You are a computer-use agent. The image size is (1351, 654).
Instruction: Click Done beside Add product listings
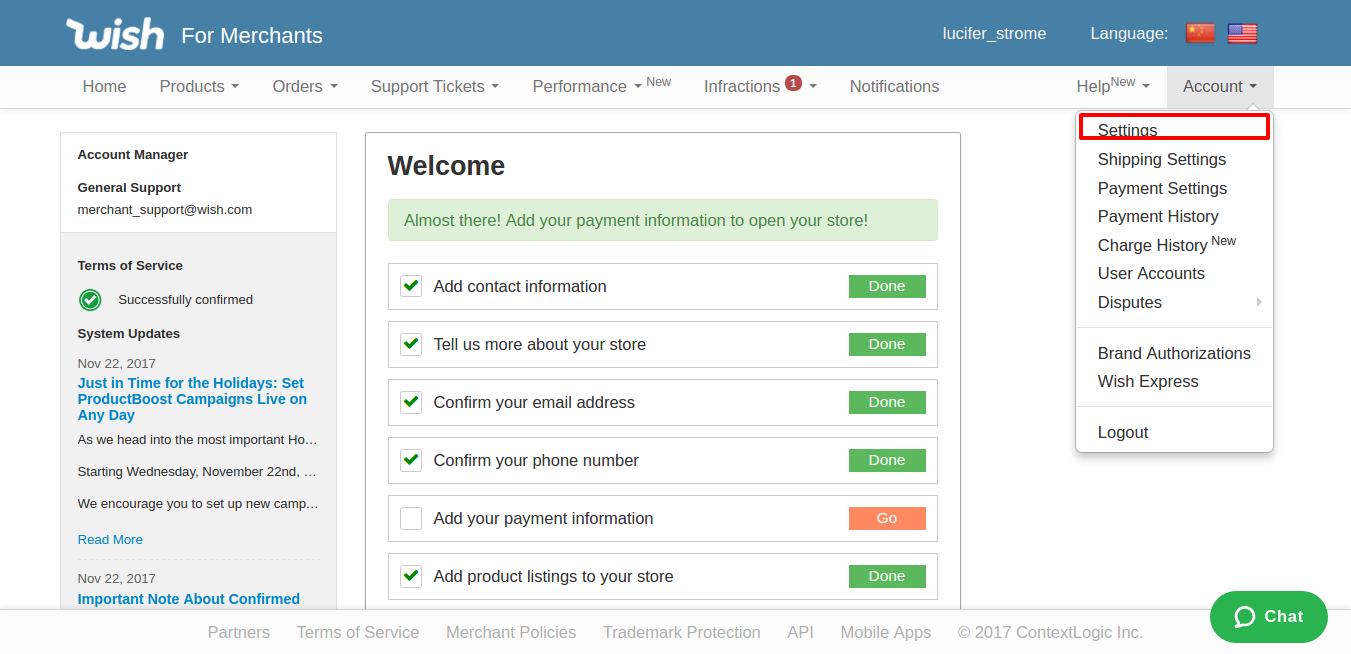tap(887, 576)
